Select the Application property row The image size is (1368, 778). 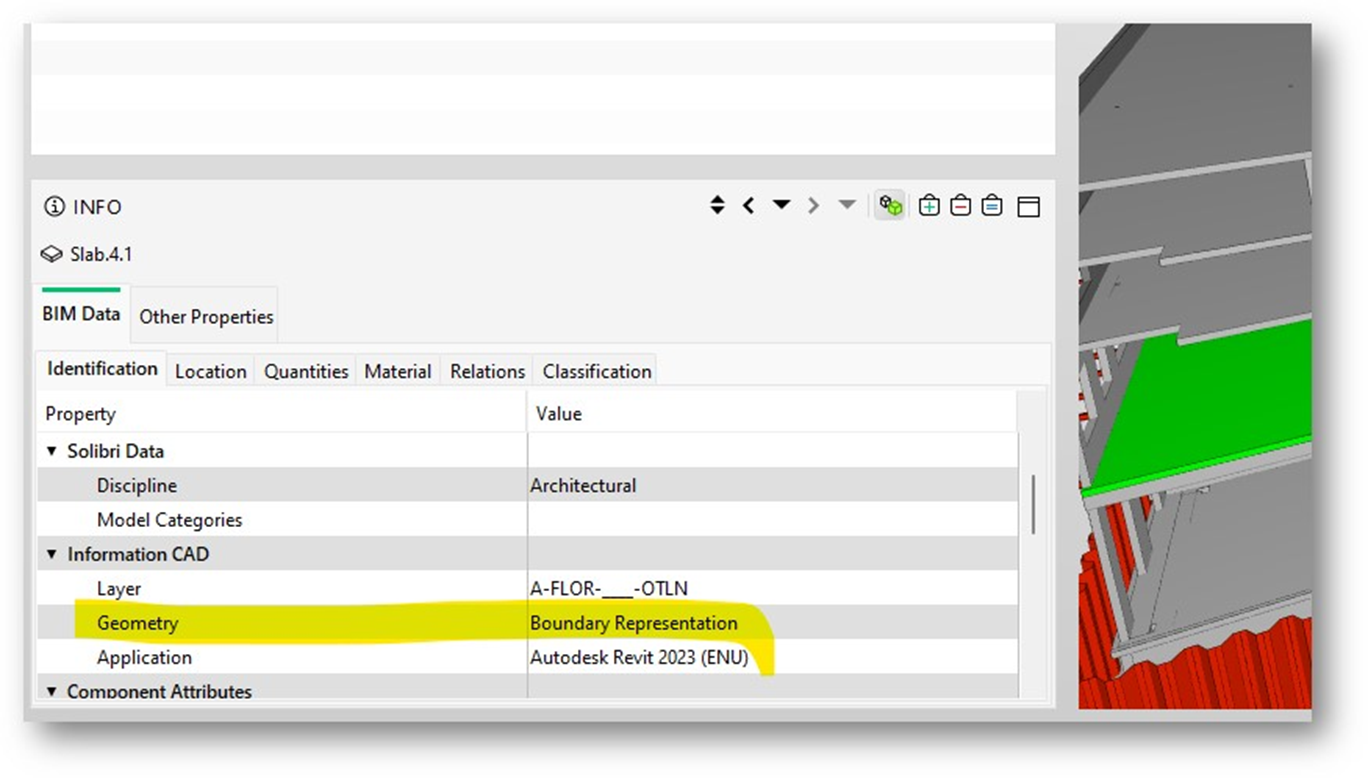(x=528, y=657)
